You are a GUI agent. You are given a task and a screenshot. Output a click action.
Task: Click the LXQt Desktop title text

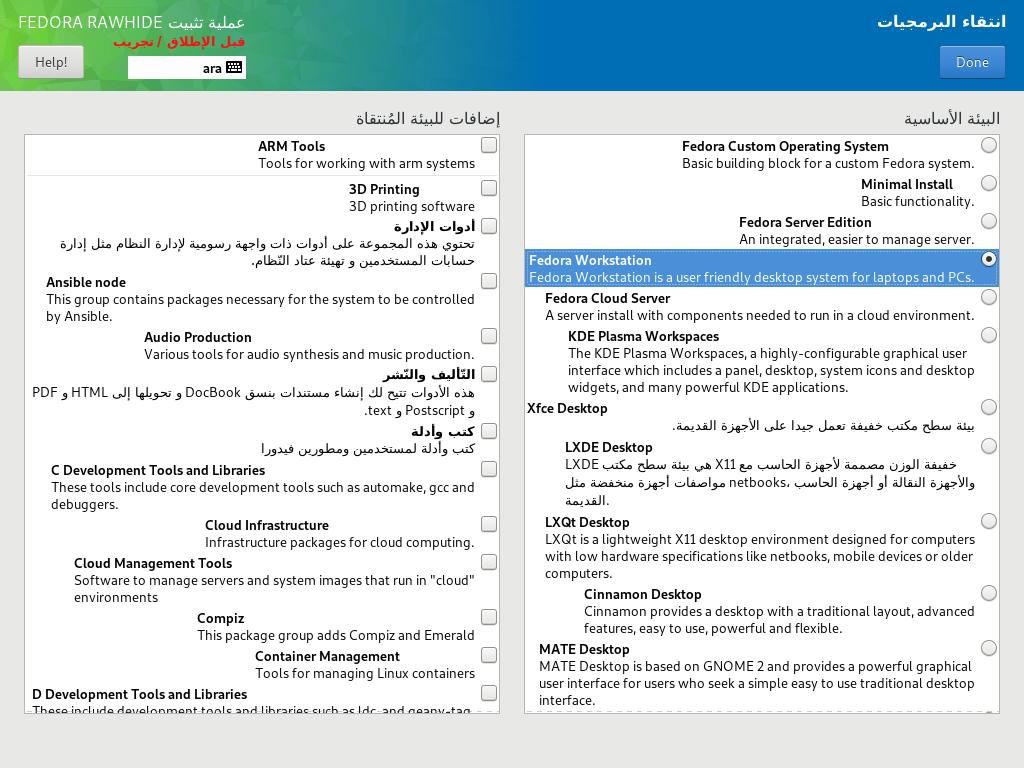pos(587,522)
